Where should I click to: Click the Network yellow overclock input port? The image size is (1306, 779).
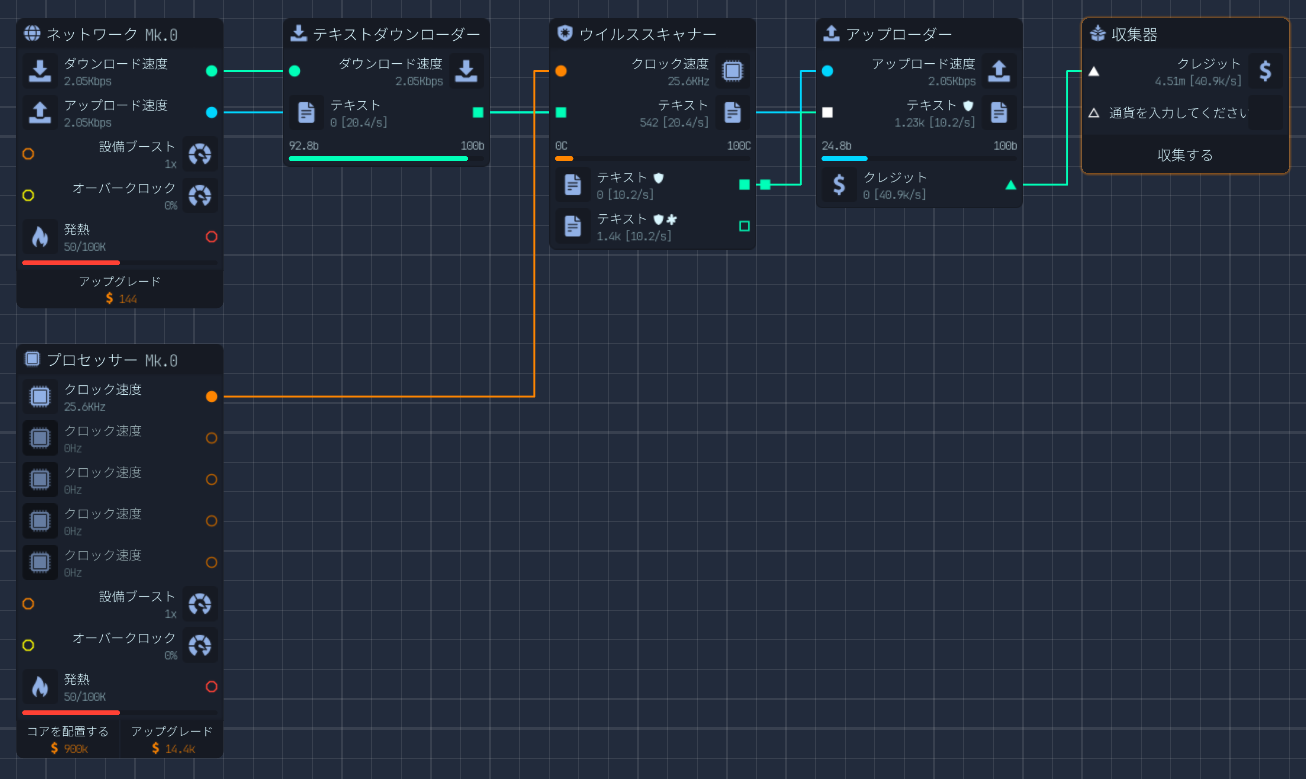[x=28, y=195]
